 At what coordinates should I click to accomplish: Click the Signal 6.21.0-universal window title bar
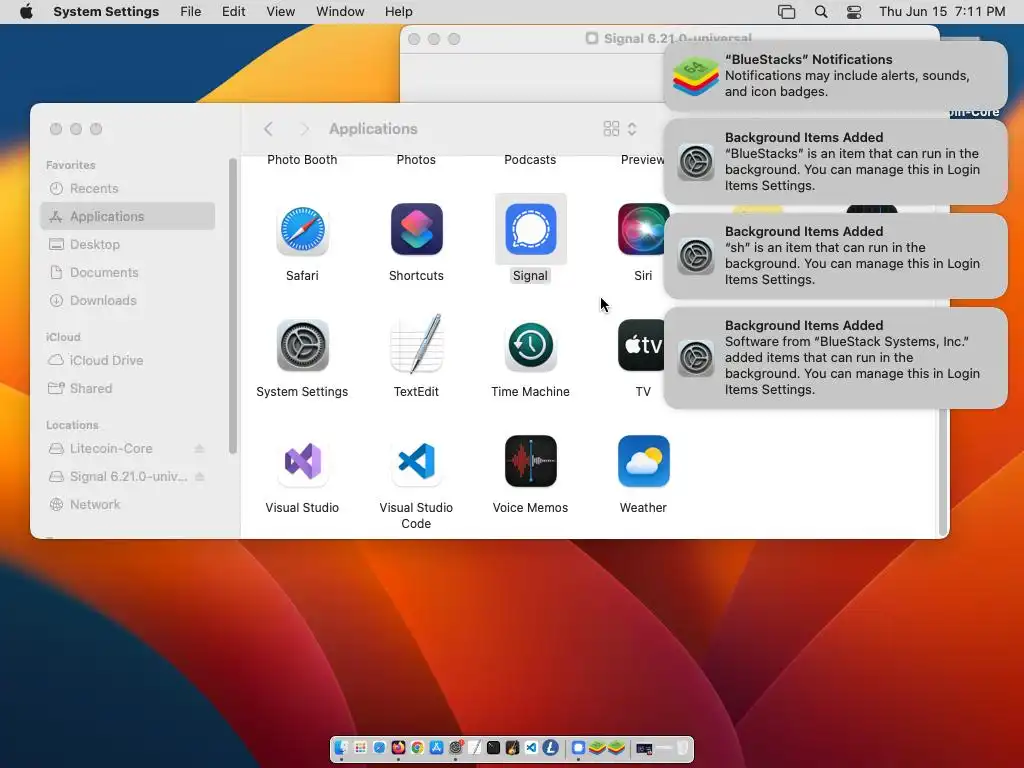(532, 39)
